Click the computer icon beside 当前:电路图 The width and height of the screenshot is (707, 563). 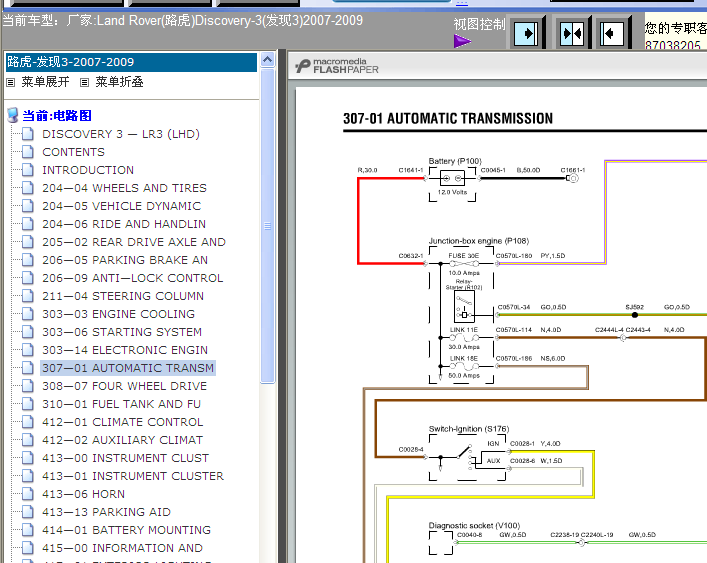[13, 115]
